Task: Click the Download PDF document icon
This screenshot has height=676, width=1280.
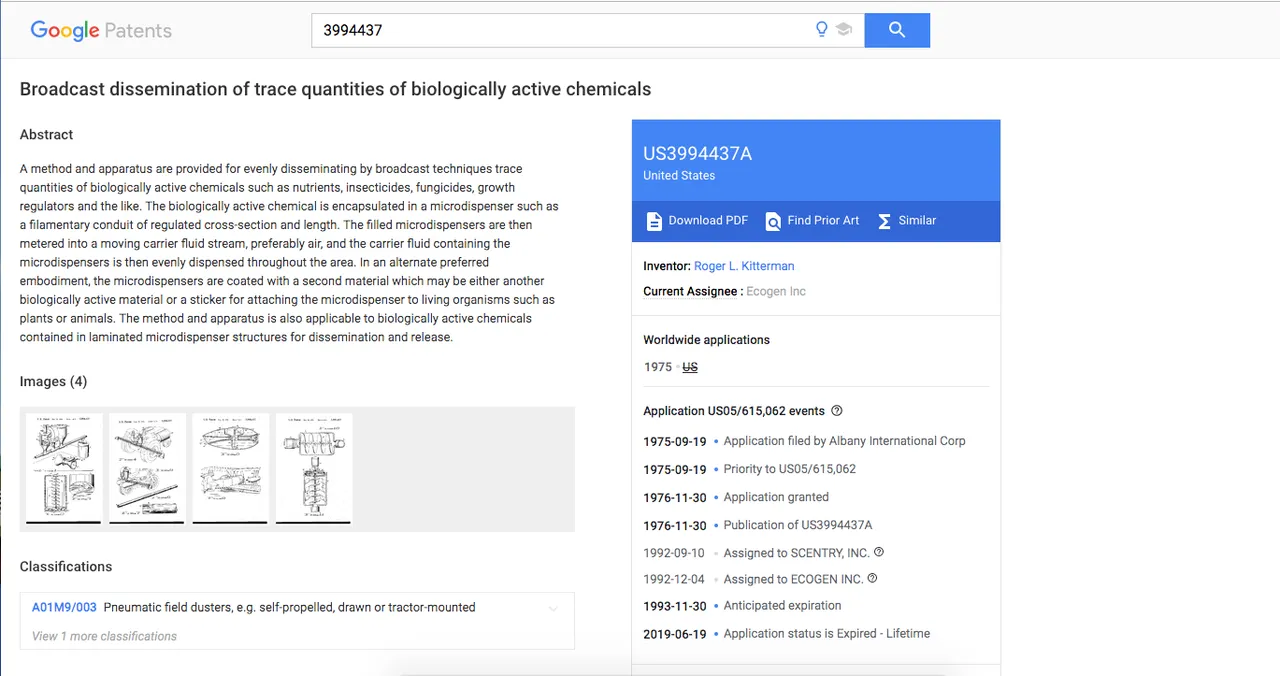Action: pyautogui.click(x=654, y=221)
